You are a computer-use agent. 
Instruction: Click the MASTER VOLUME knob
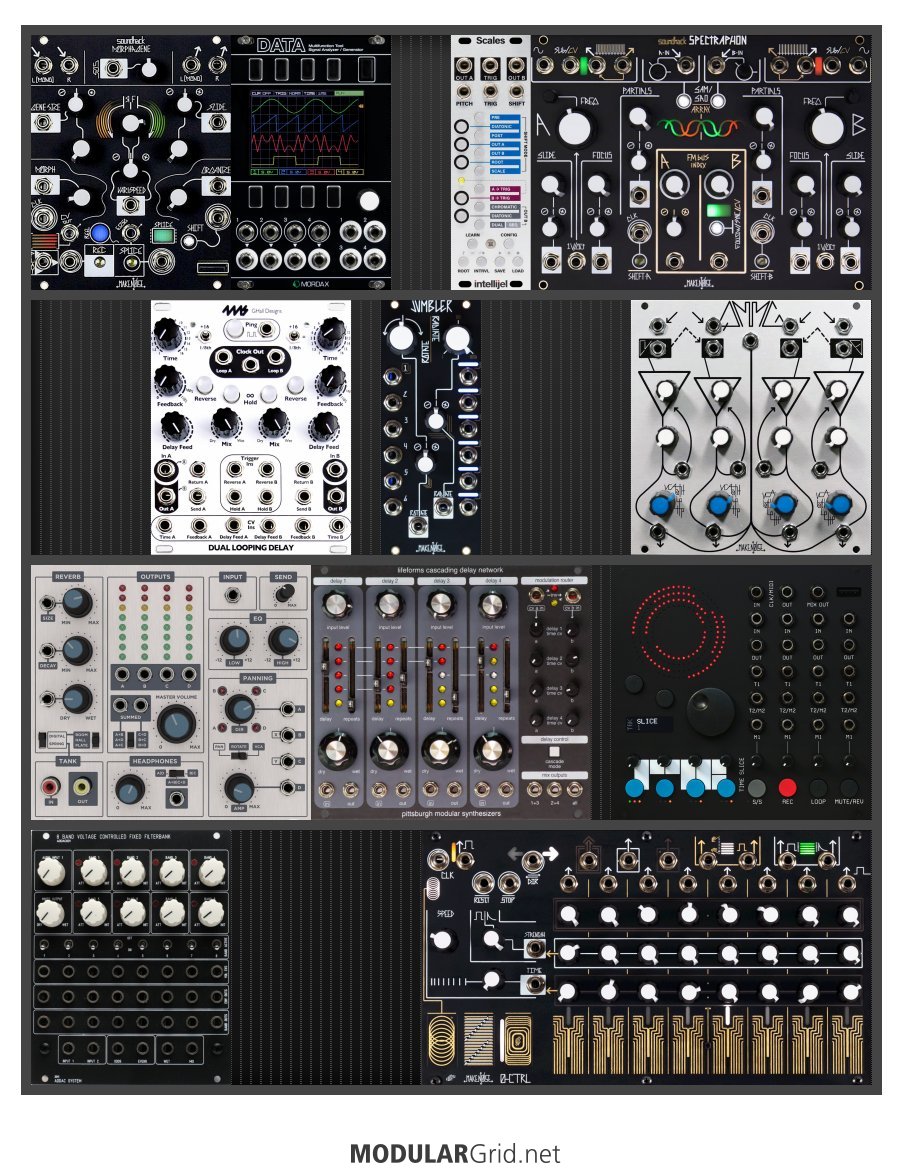(176, 724)
